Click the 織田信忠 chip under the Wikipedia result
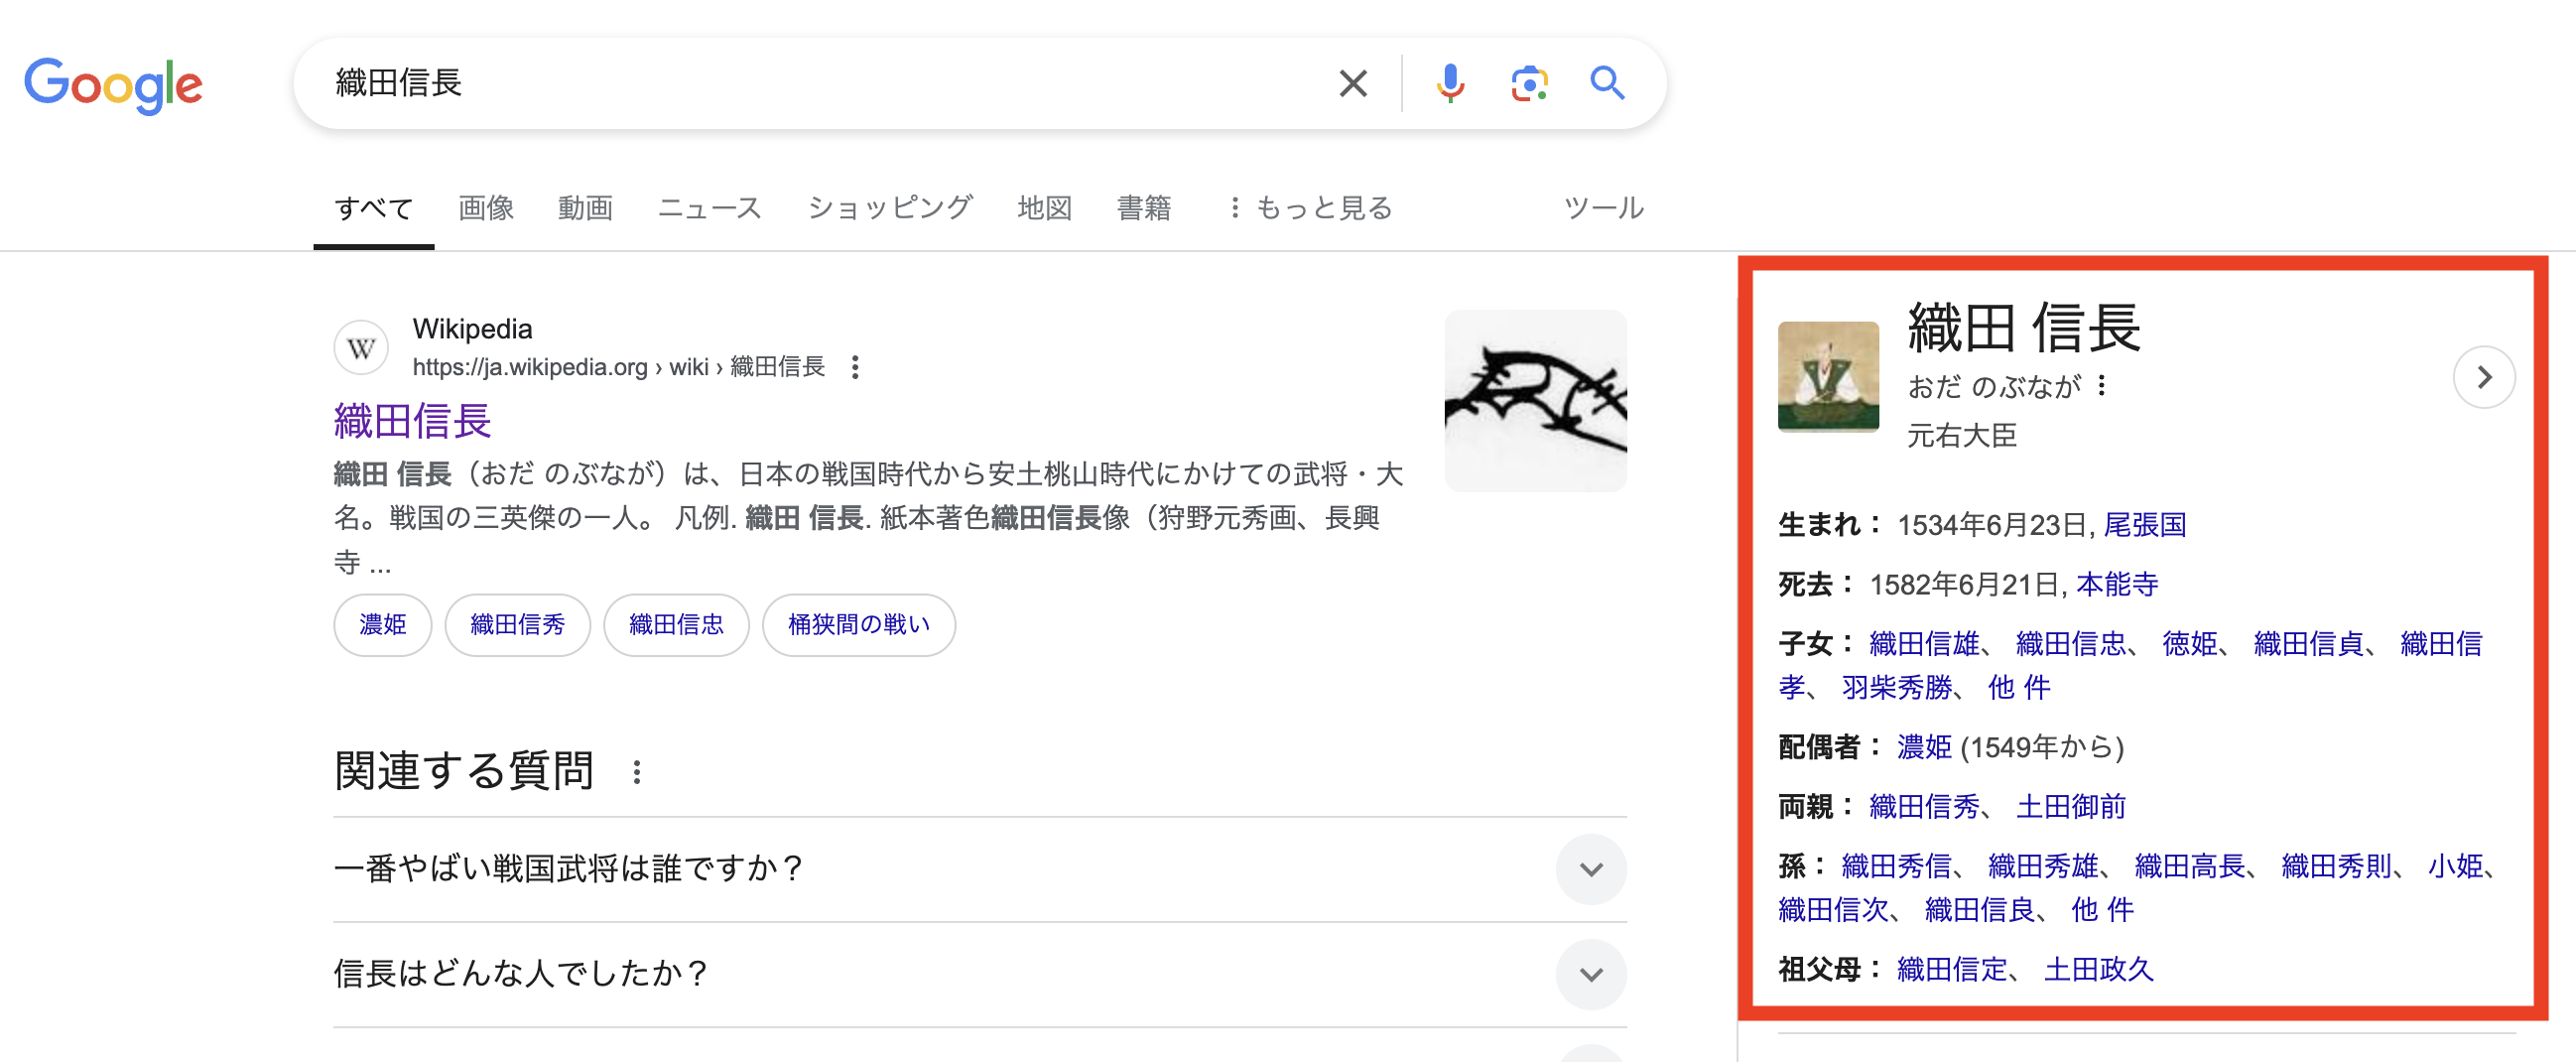Image resolution: width=2576 pixels, height=1062 pixels. tap(677, 625)
